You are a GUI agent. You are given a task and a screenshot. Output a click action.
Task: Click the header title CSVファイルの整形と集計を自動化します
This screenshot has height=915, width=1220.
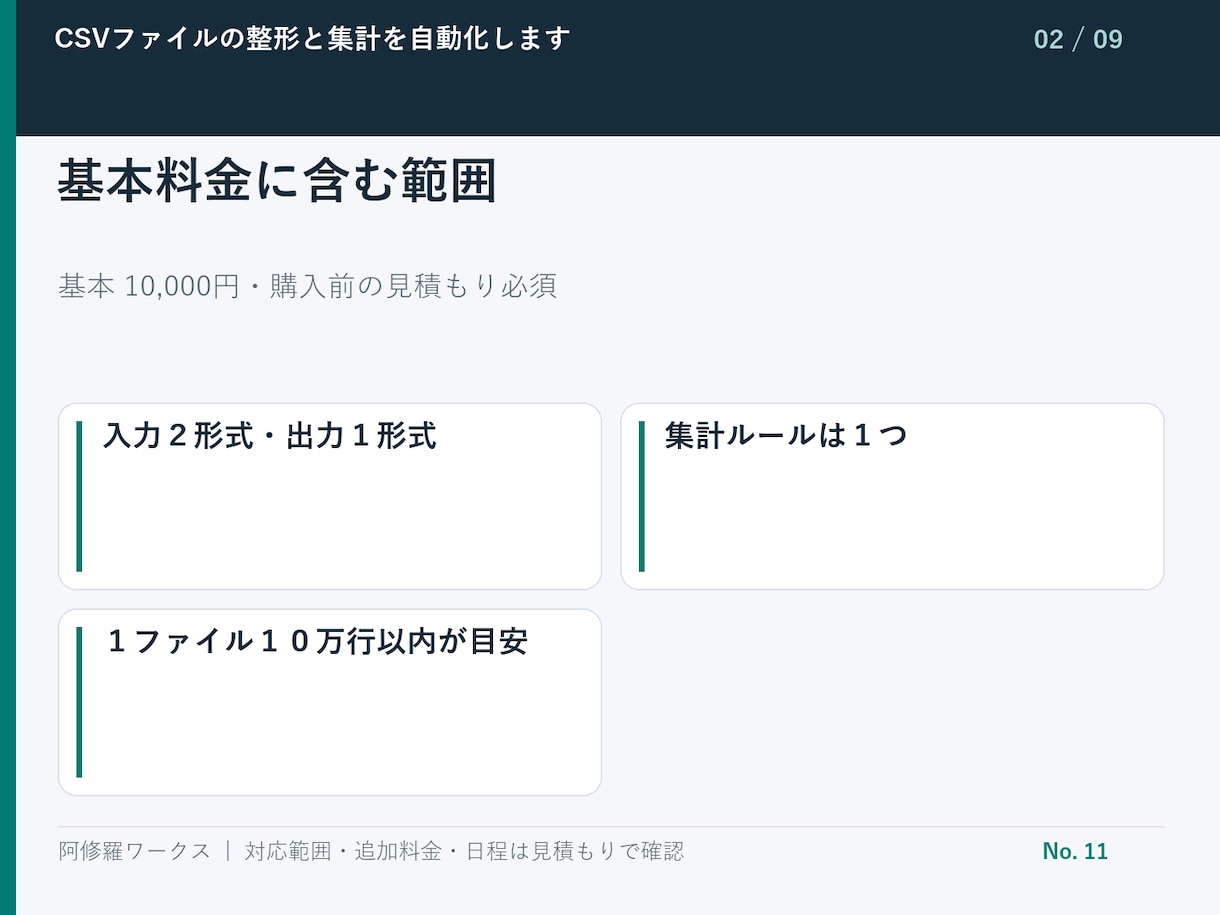pyautogui.click(x=312, y=39)
